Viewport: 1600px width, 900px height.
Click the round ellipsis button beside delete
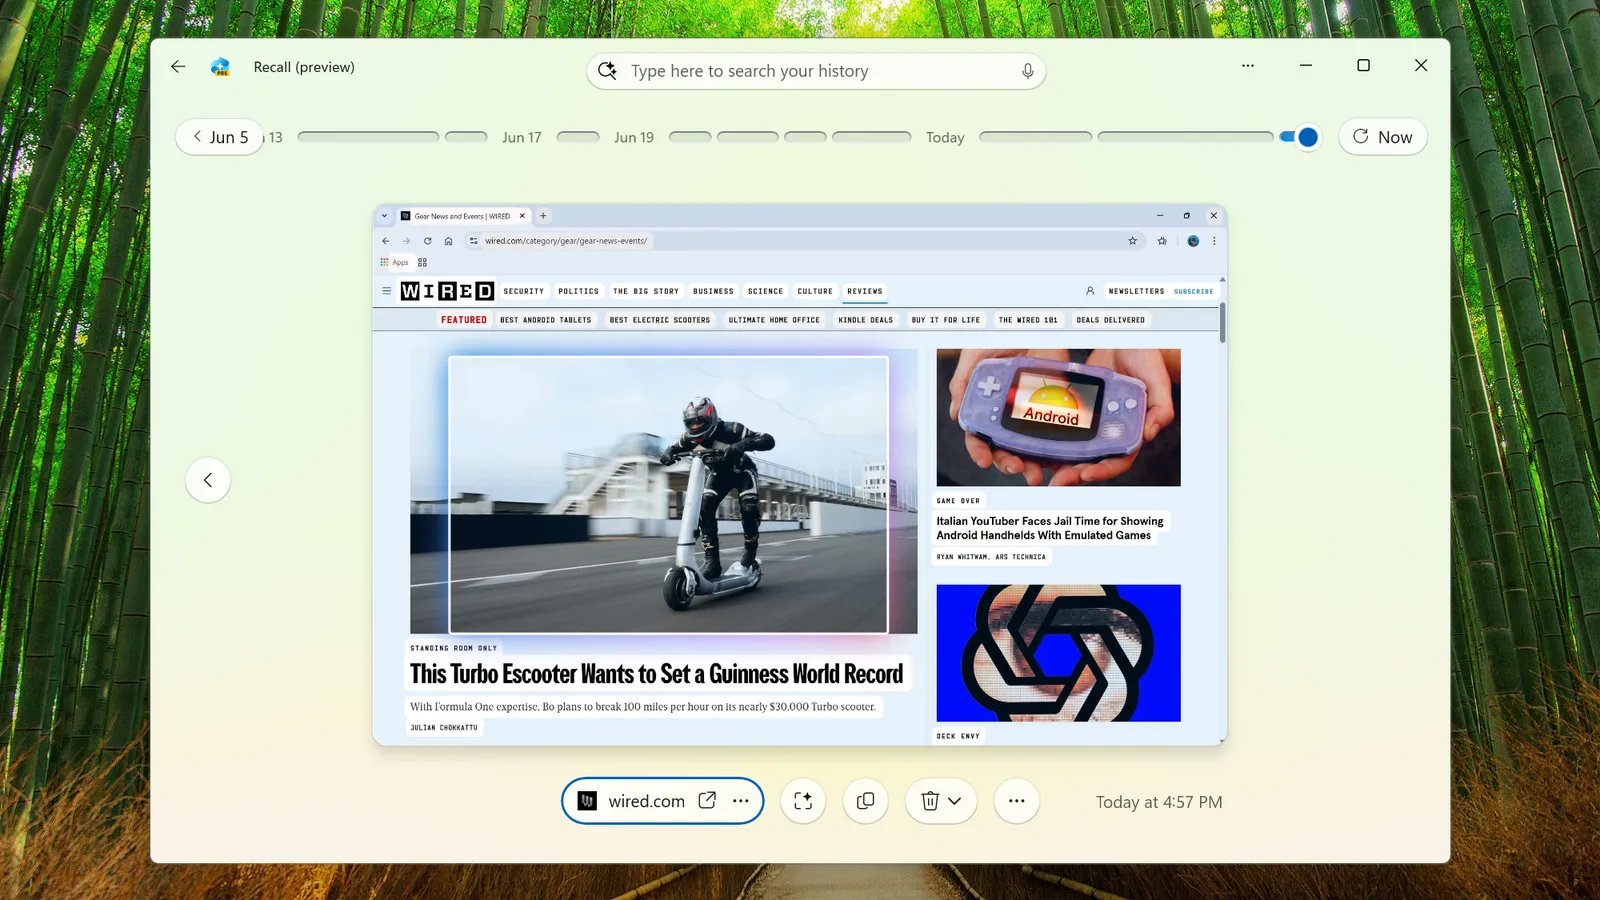(1016, 801)
